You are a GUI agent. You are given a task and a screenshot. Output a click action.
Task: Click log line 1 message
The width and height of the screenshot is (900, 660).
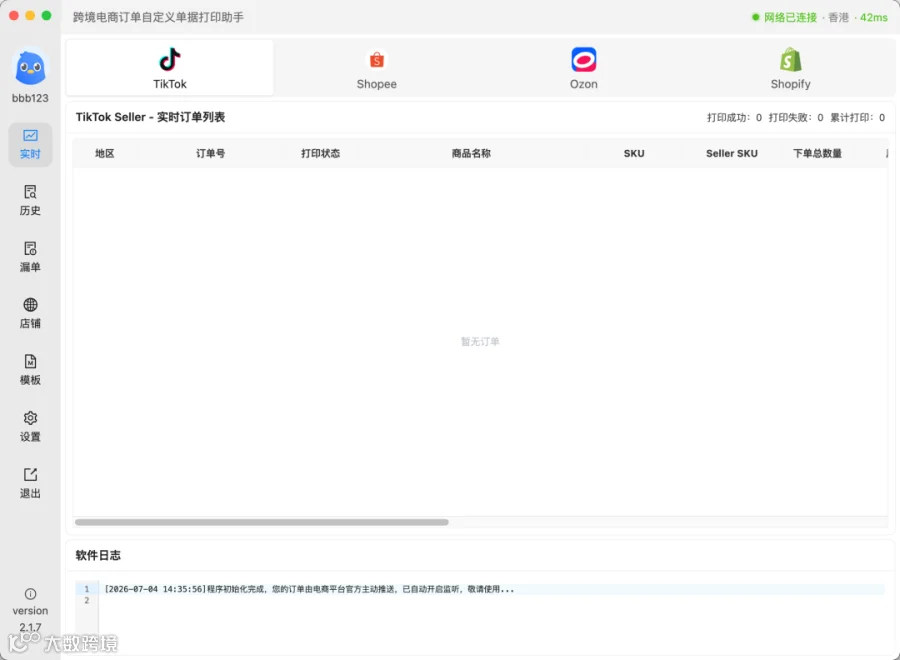click(309, 589)
